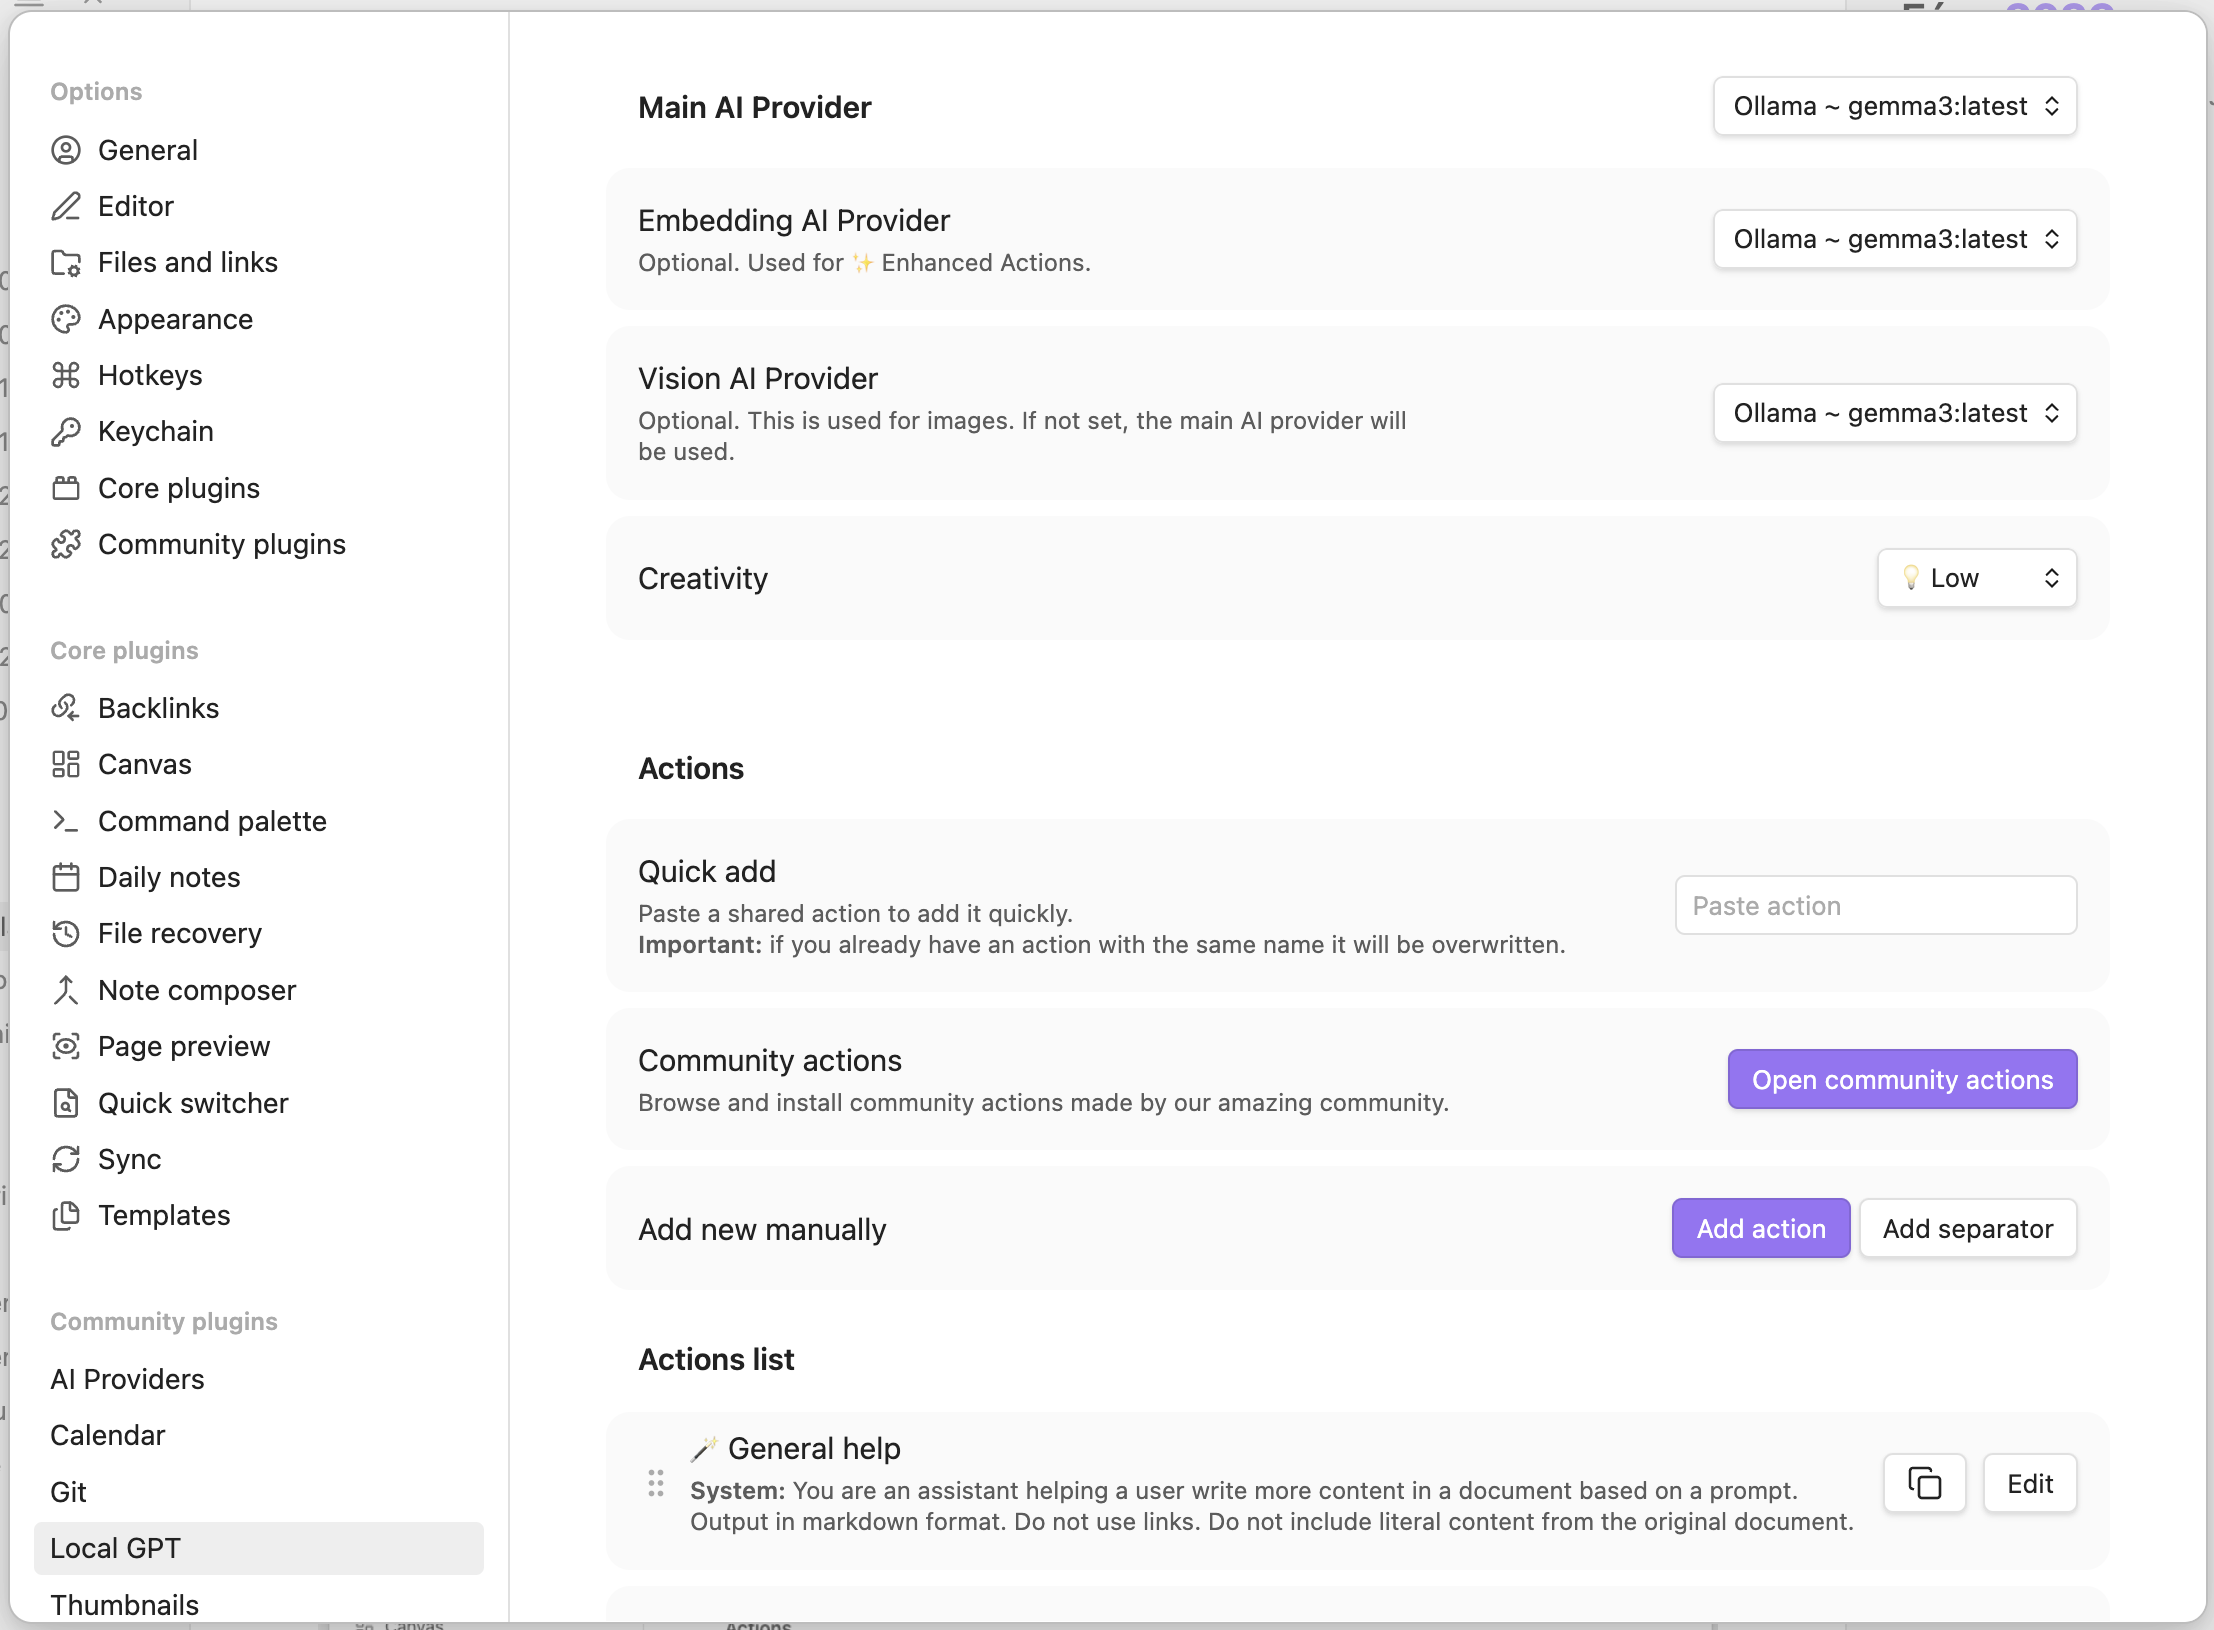The width and height of the screenshot is (2214, 1630).
Task: Grab the drag handle beside General help
Action: point(656,1483)
